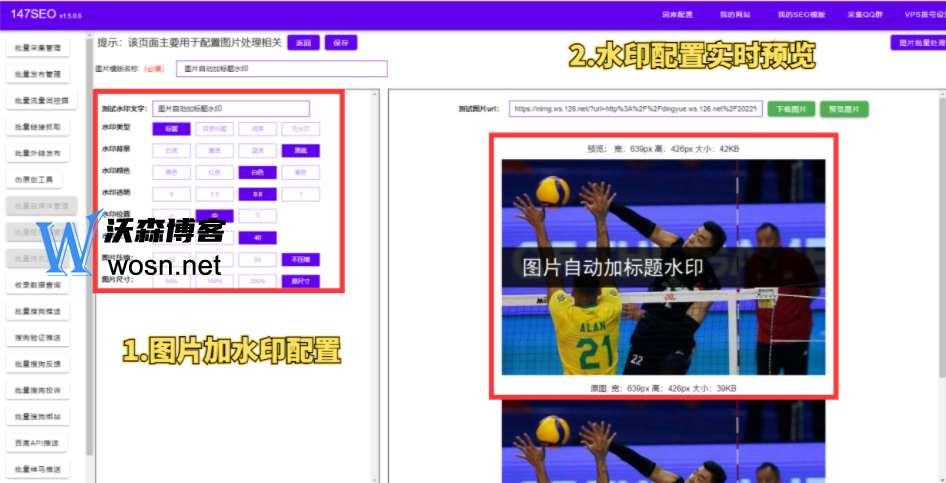Viewport: 946px width, 483px height.
Task: Click the purple 返回 button
Action: point(304,43)
